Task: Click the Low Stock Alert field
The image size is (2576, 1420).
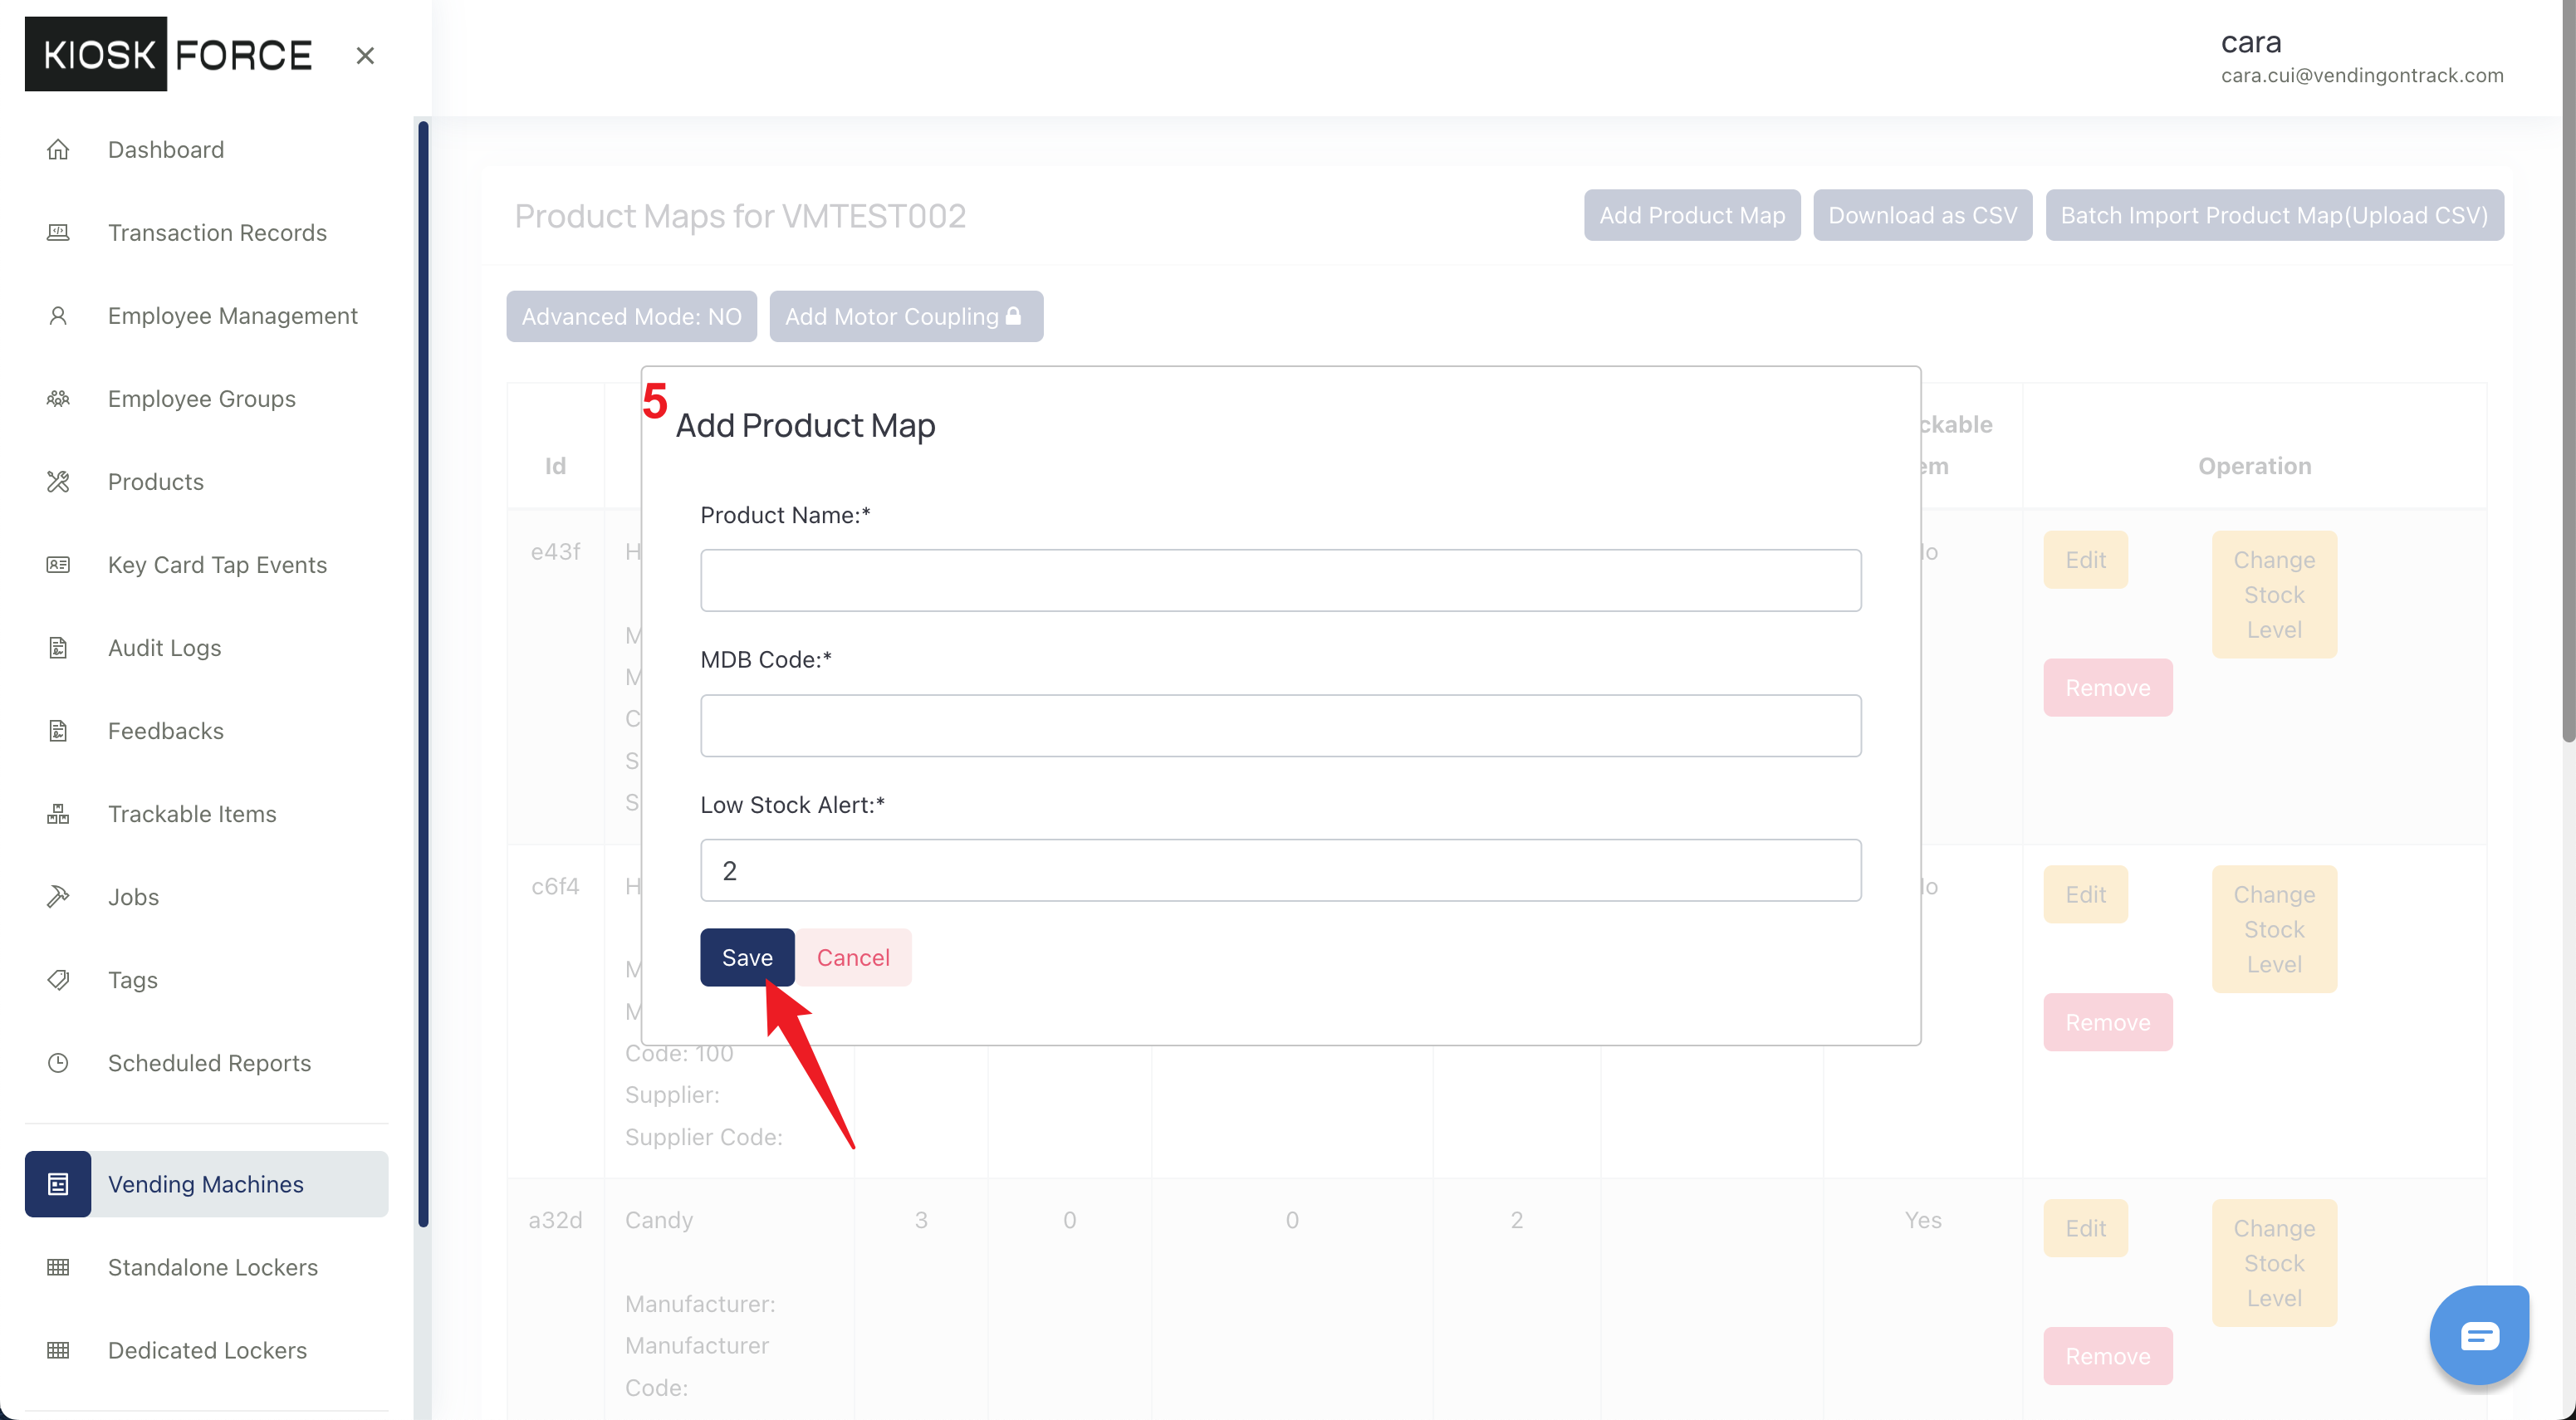Action: [x=1280, y=869]
